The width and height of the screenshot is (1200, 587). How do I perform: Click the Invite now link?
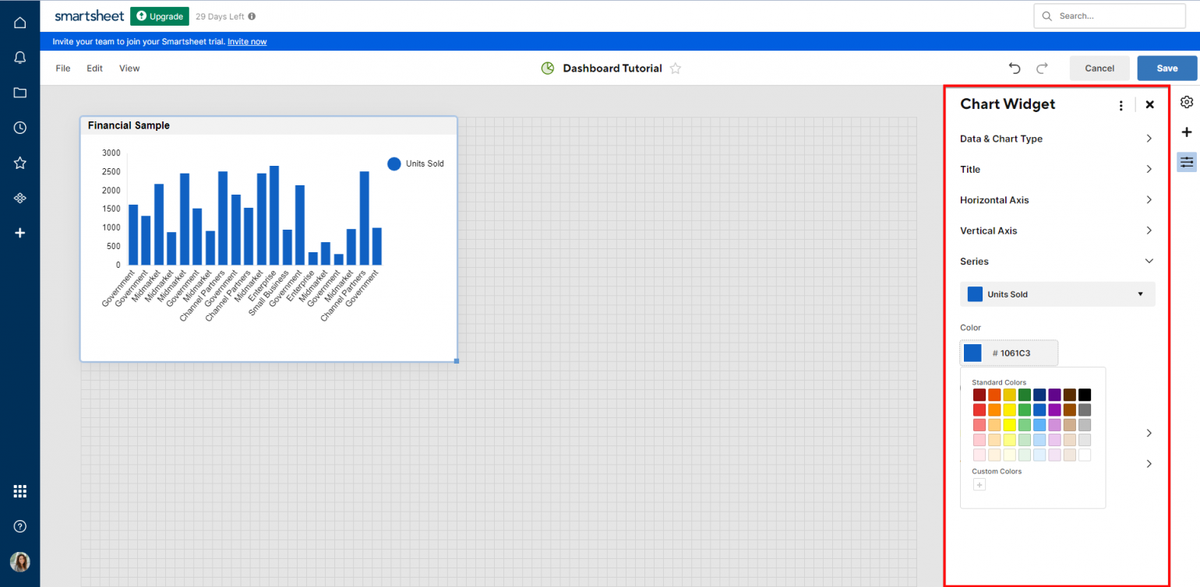(x=247, y=41)
